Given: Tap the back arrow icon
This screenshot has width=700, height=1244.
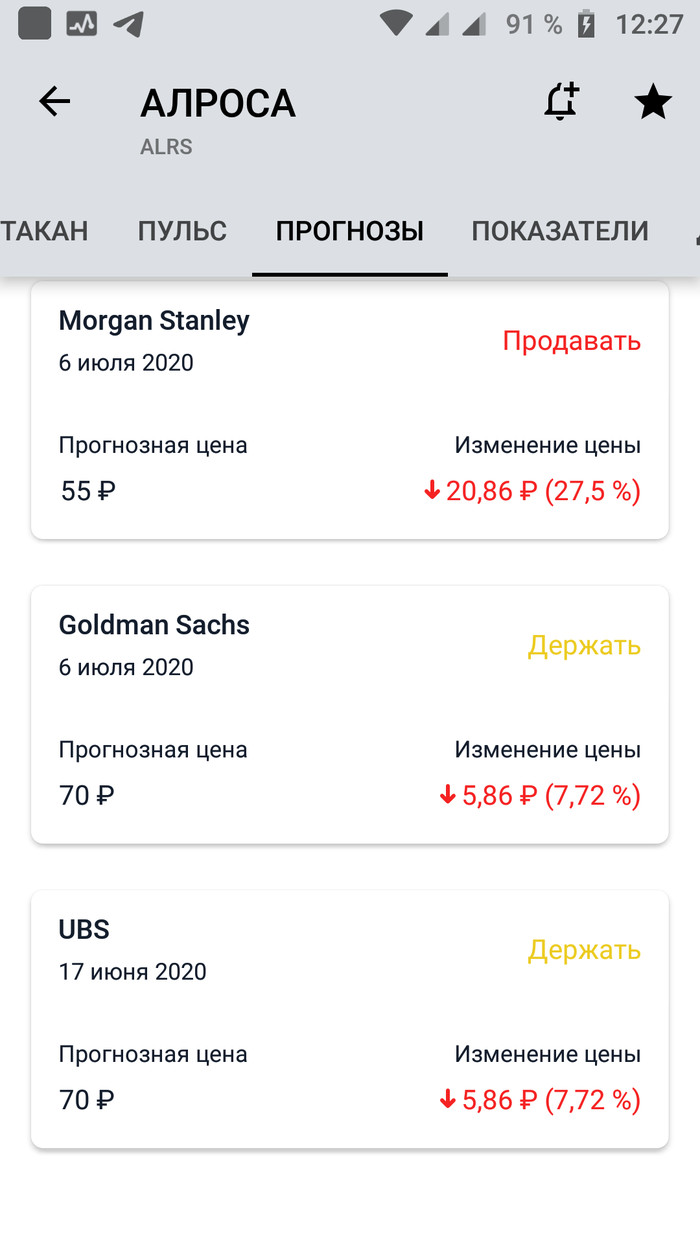Looking at the screenshot, I should click(55, 102).
